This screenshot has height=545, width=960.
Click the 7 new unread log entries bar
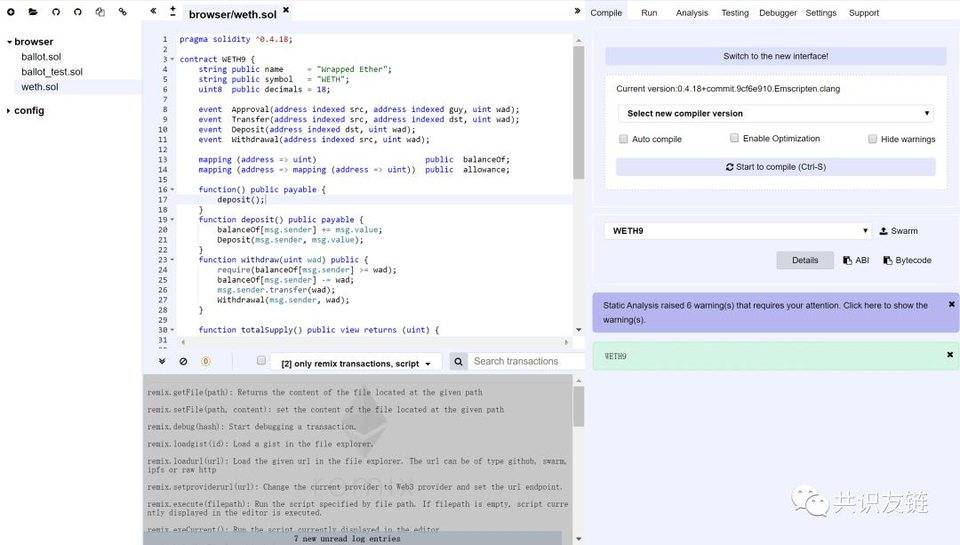coord(352,538)
